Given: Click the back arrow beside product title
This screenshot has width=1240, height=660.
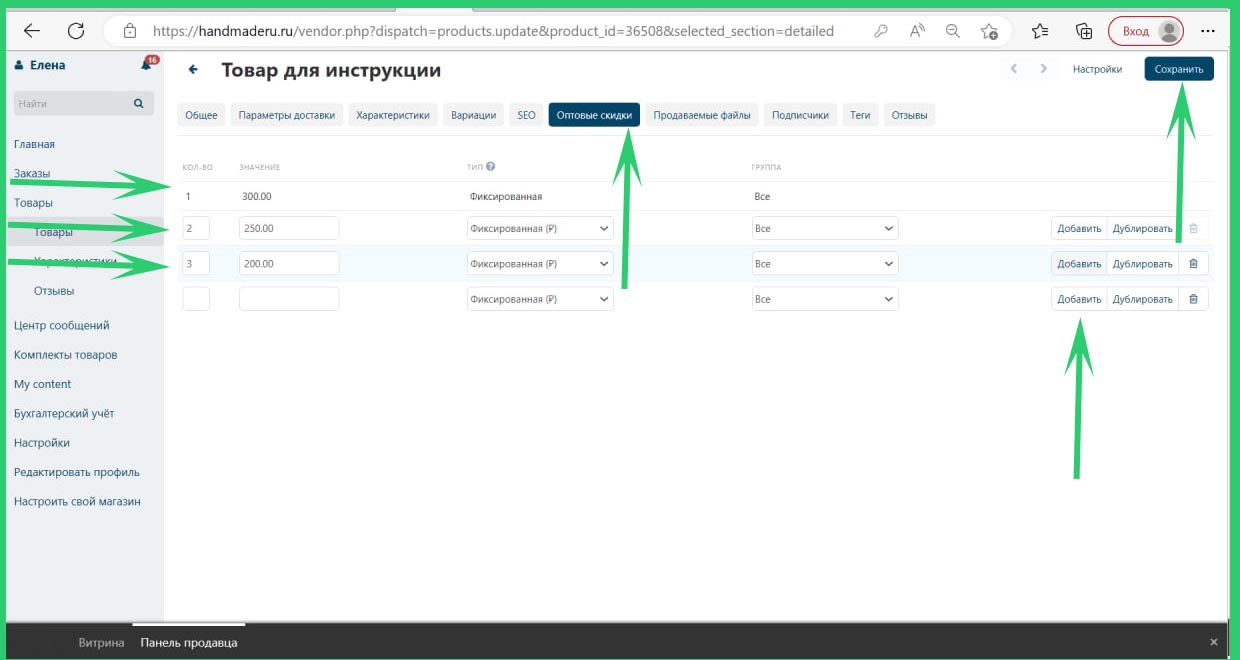Looking at the screenshot, I should point(193,70).
